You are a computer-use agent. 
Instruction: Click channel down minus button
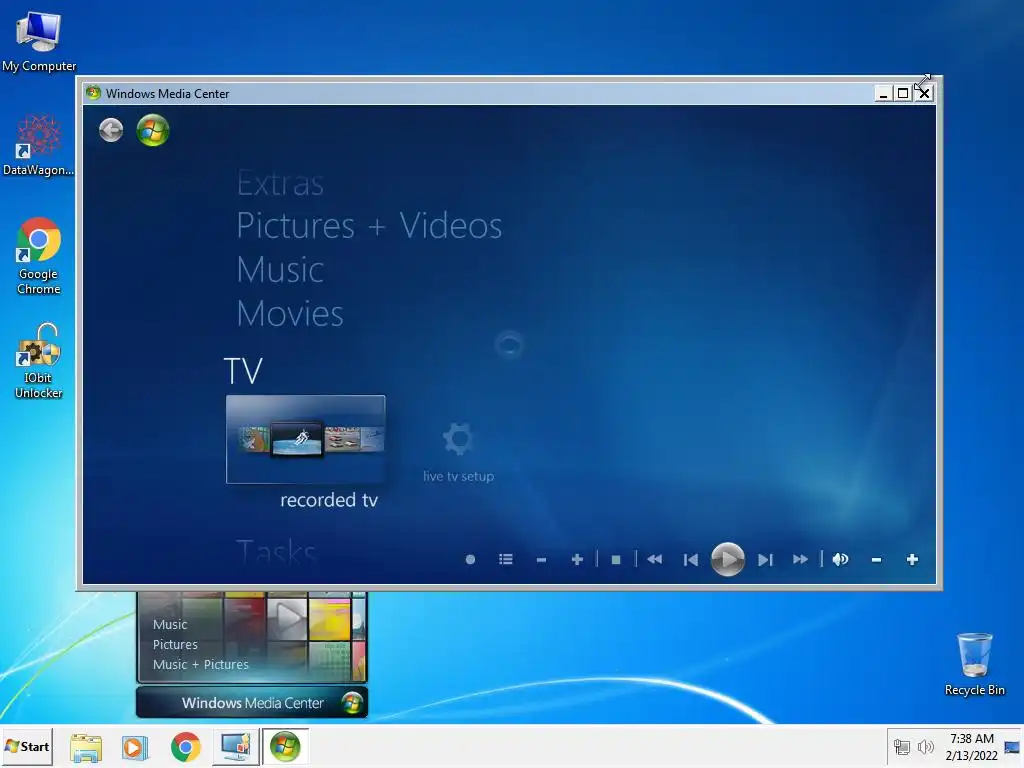(541, 560)
